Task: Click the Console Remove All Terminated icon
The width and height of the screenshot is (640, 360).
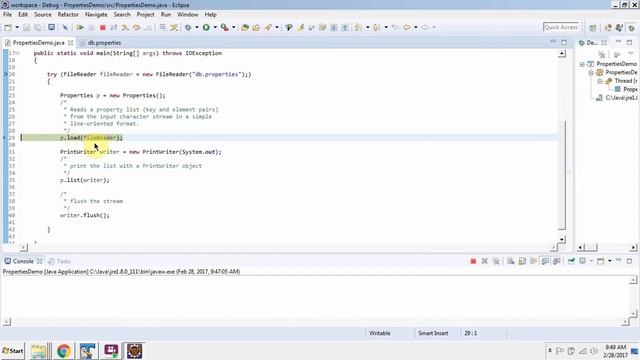Action: pos(496,261)
